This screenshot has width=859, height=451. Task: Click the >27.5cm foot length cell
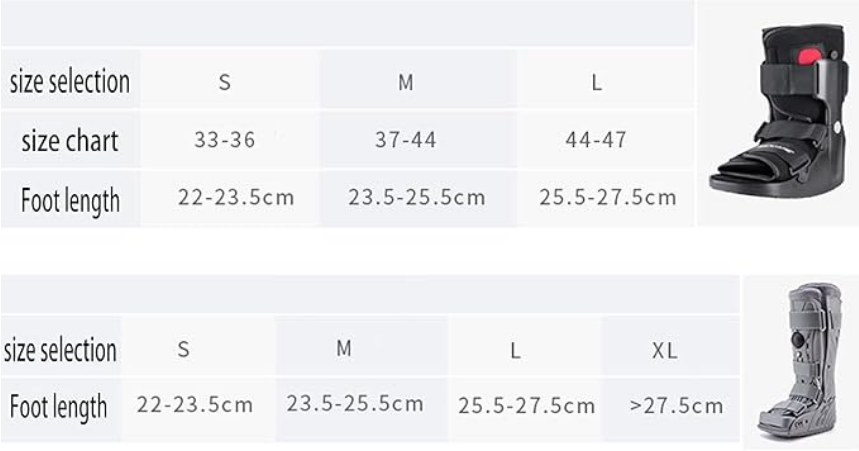coord(677,406)
